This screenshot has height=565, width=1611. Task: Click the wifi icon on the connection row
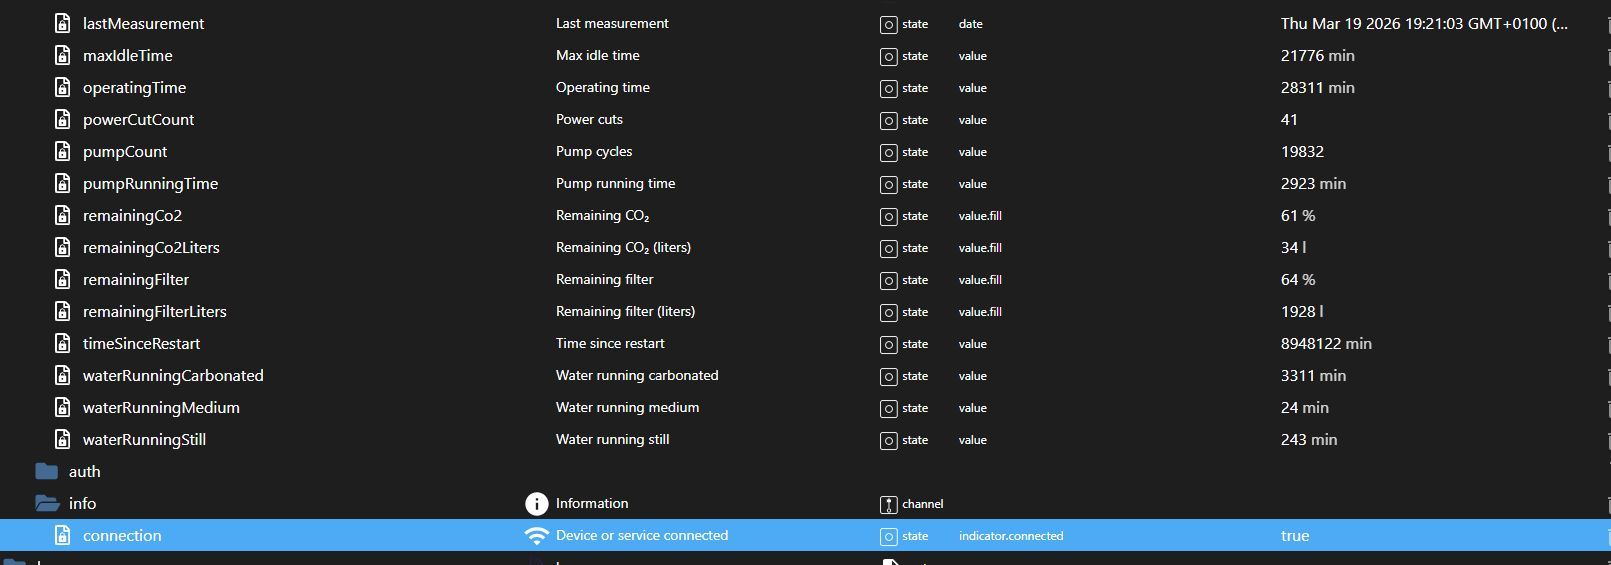point(537,536)
